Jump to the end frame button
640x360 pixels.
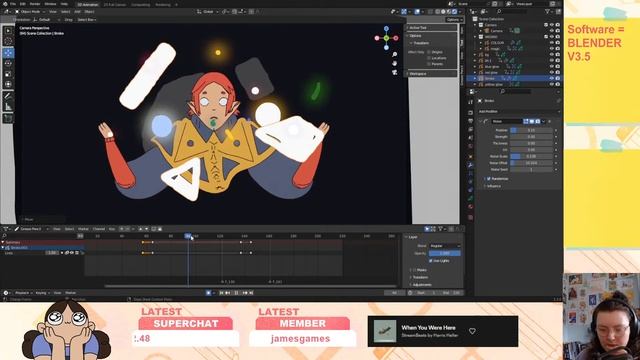251,293
